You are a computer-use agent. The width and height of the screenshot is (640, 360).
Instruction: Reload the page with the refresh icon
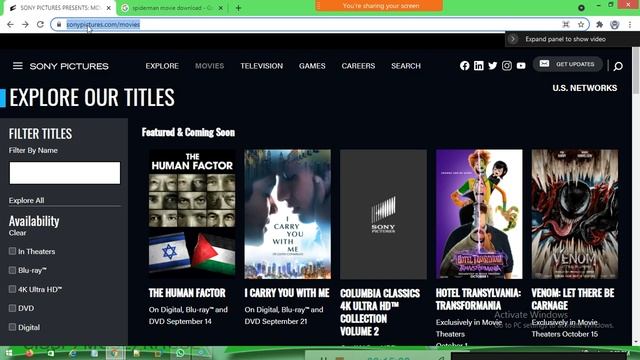[x=40, y=24]
